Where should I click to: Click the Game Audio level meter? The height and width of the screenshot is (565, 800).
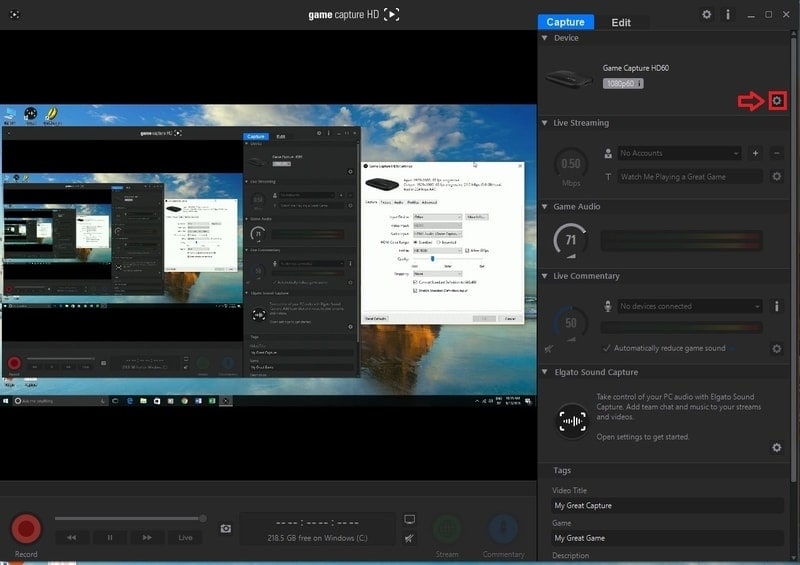[x=682, y=240]
